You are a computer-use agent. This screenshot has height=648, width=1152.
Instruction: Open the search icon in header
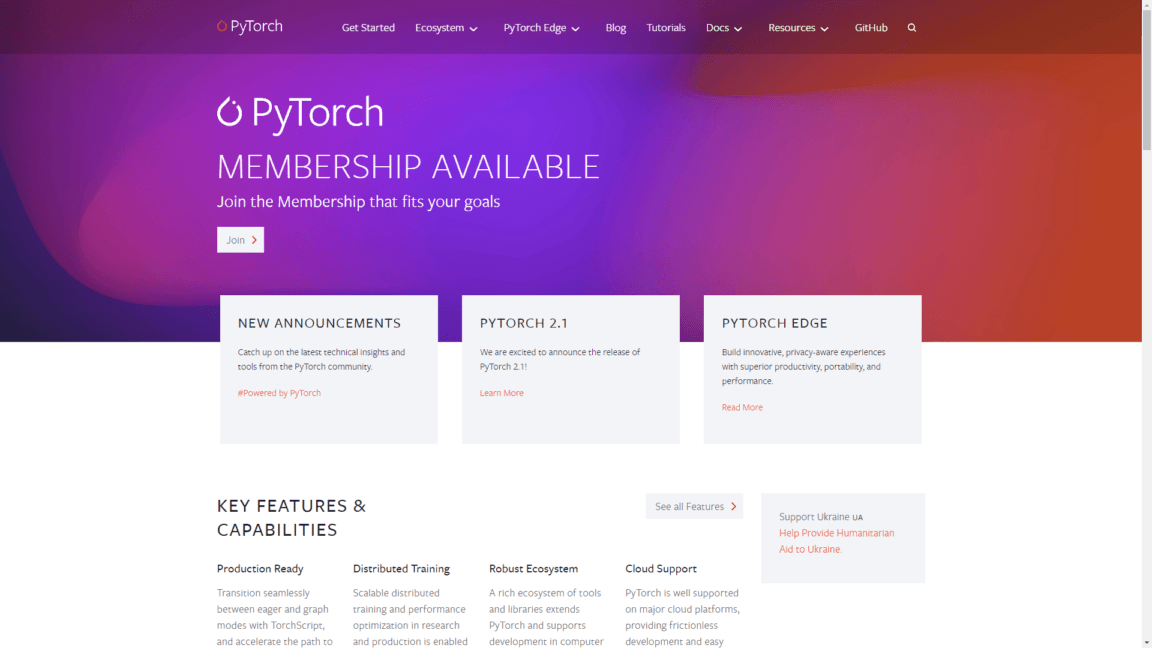(912, 28)
